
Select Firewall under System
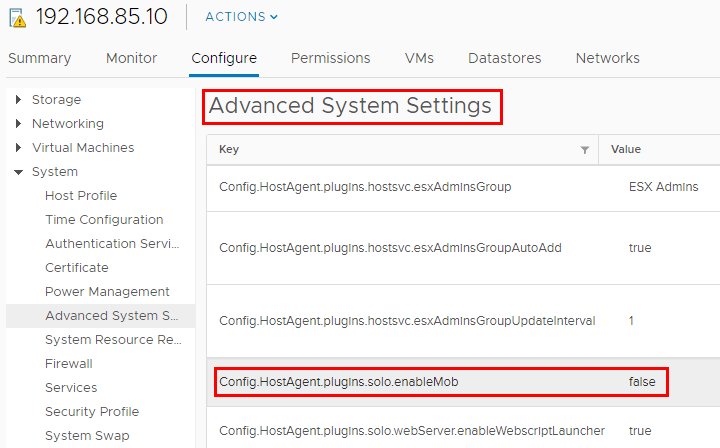point(69,364)
